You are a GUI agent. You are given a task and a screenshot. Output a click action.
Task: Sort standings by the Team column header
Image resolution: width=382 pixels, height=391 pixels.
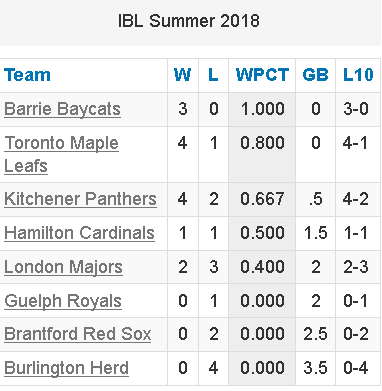[x=27, y=75]
